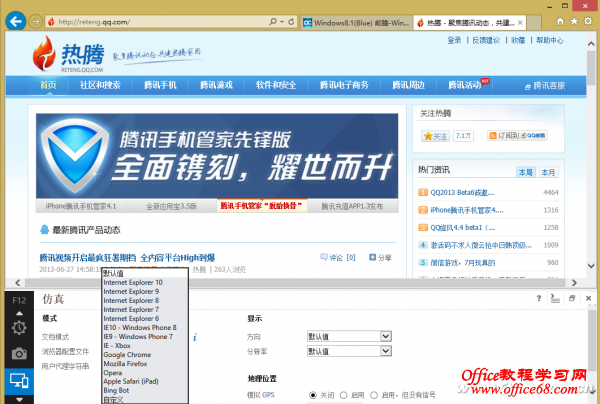Click the 反馈建议 link
This screenshot has width=600, height=404.
[486, 40]
